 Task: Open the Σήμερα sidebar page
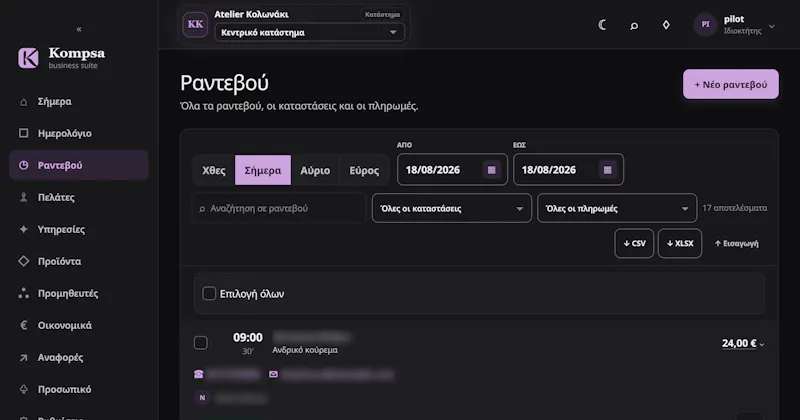click(79, 102)
